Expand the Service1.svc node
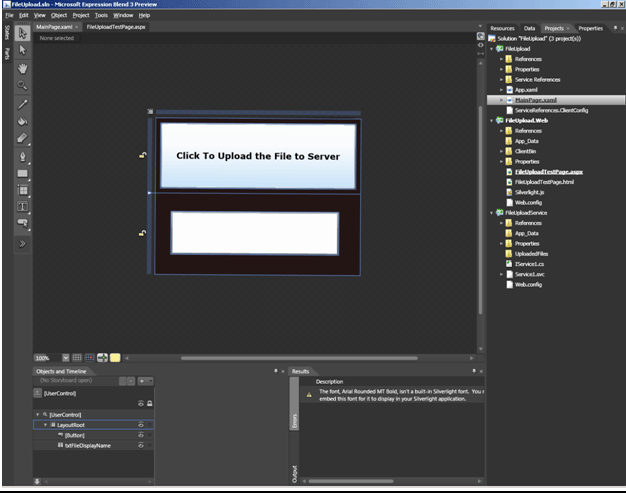This screenshot has height=493, width=626. (501, 274)
